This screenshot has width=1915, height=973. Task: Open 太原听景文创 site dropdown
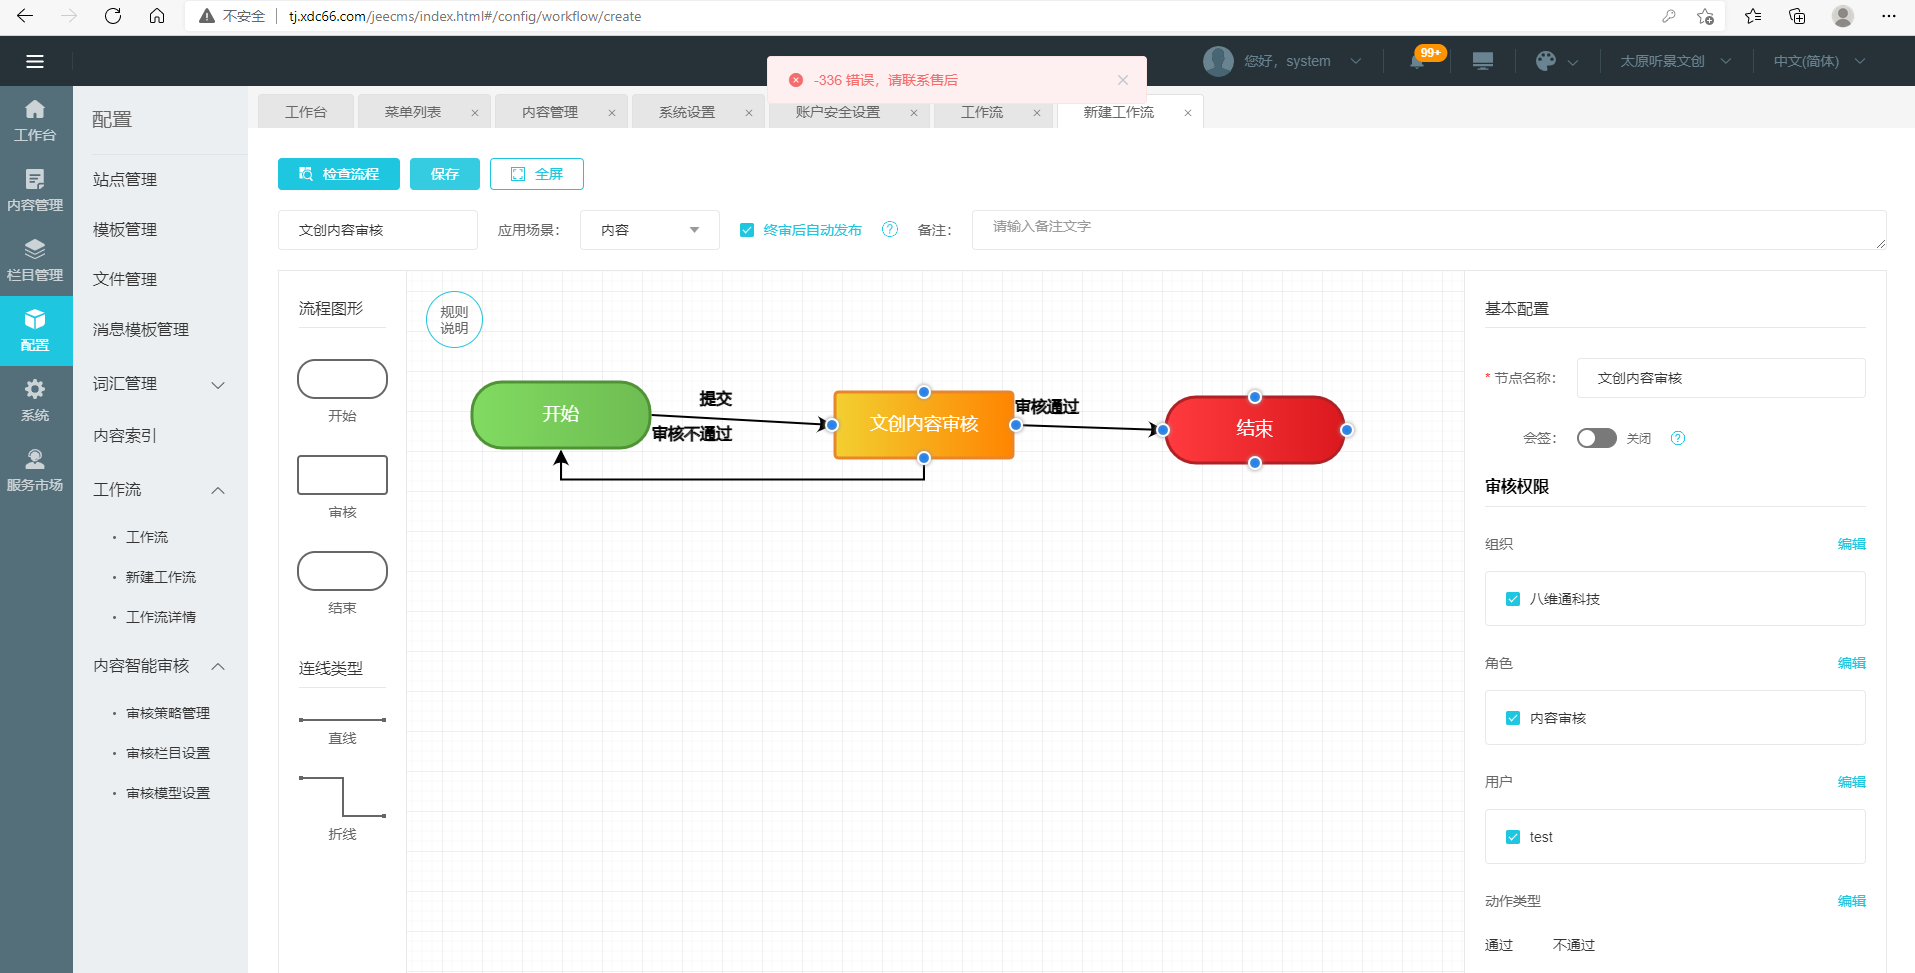[x=1676, y=61]
